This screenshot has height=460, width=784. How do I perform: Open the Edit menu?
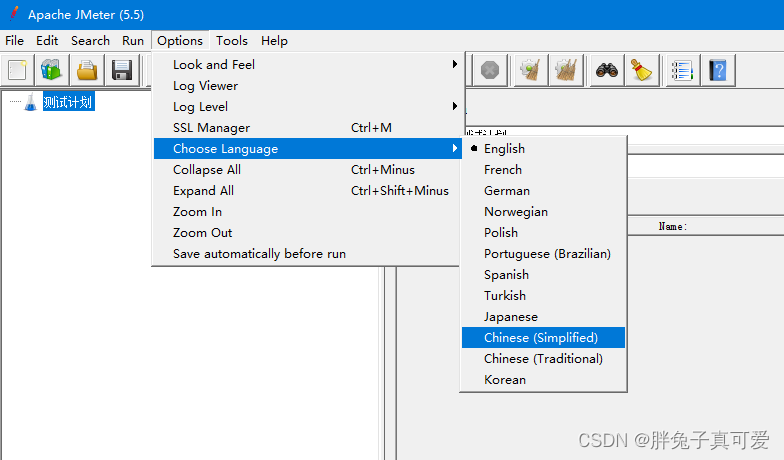(47, 40)
